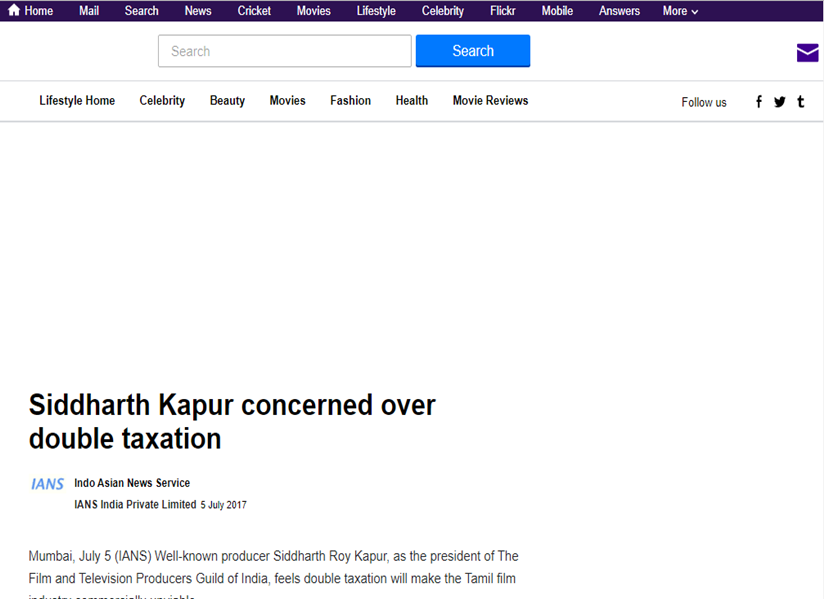Screen dimensions: 824x599
Task: Click the article paragraph starting 'Mumbai, July 5'
Action: click(x=273, y=576)
